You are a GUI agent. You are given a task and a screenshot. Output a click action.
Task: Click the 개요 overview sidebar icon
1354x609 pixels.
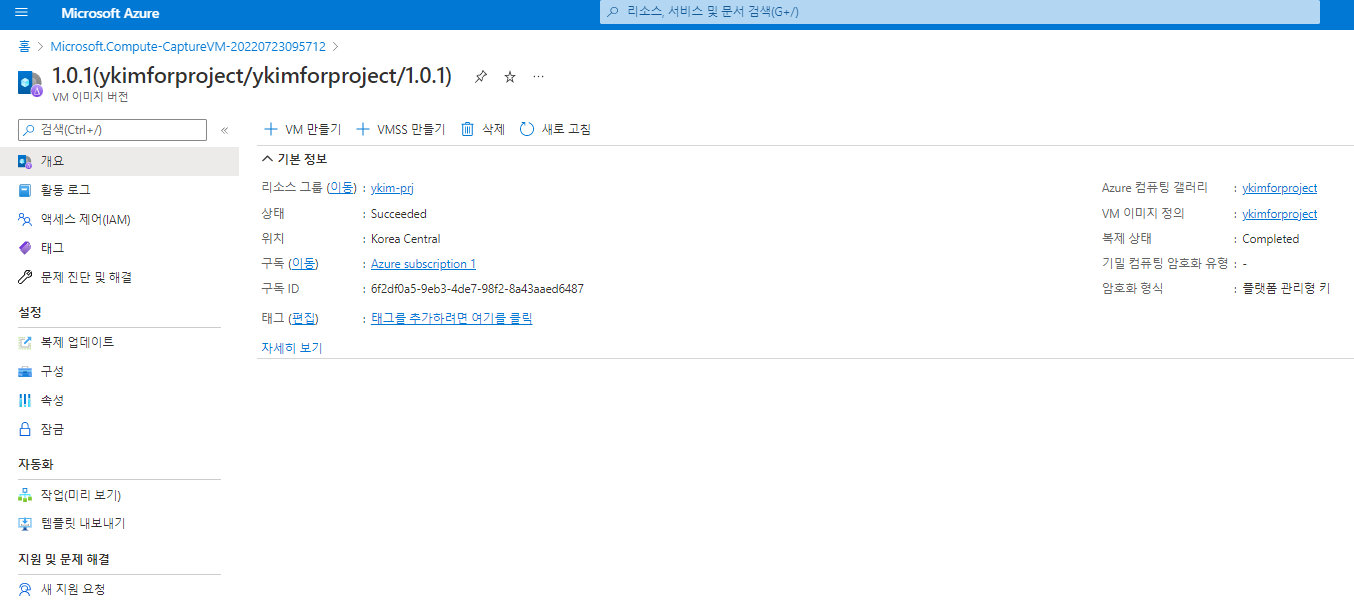[25, 161]
